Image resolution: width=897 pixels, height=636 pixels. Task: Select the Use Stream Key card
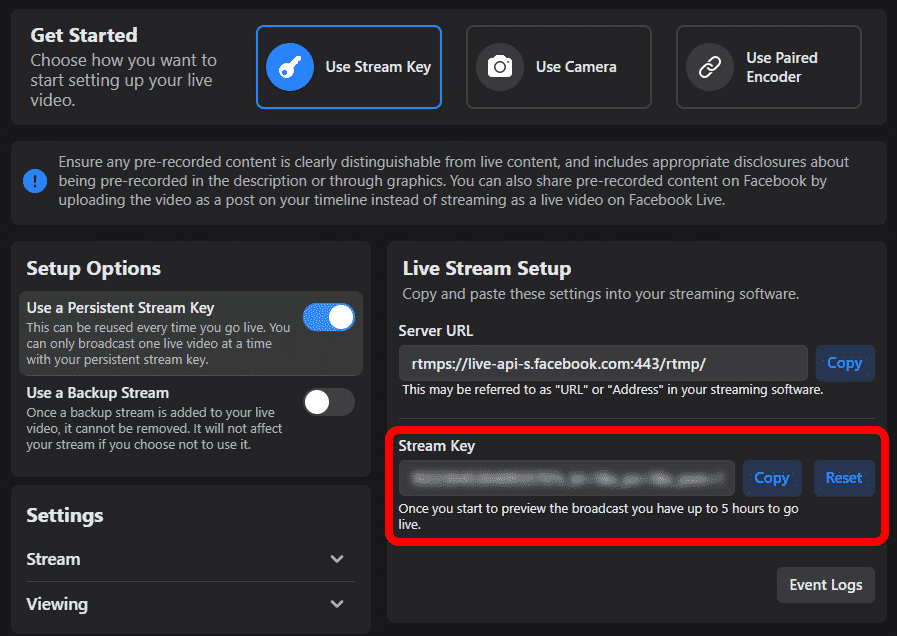pos(348,67)
